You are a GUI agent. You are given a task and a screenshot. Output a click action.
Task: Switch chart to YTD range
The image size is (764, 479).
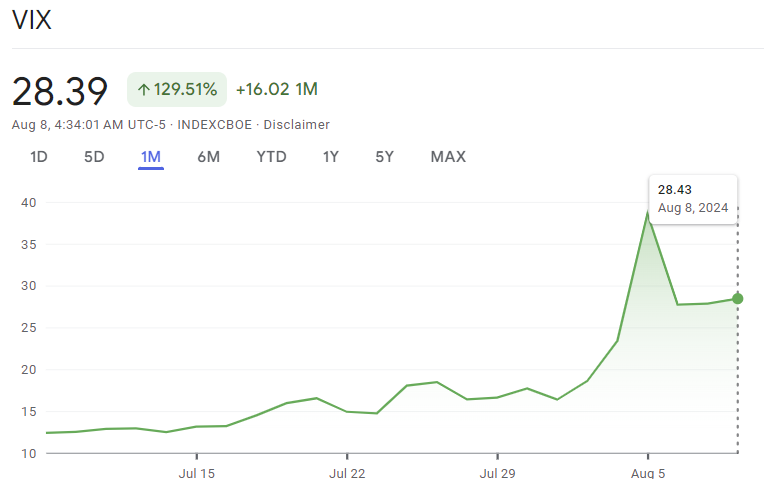[x=271, y=157]
